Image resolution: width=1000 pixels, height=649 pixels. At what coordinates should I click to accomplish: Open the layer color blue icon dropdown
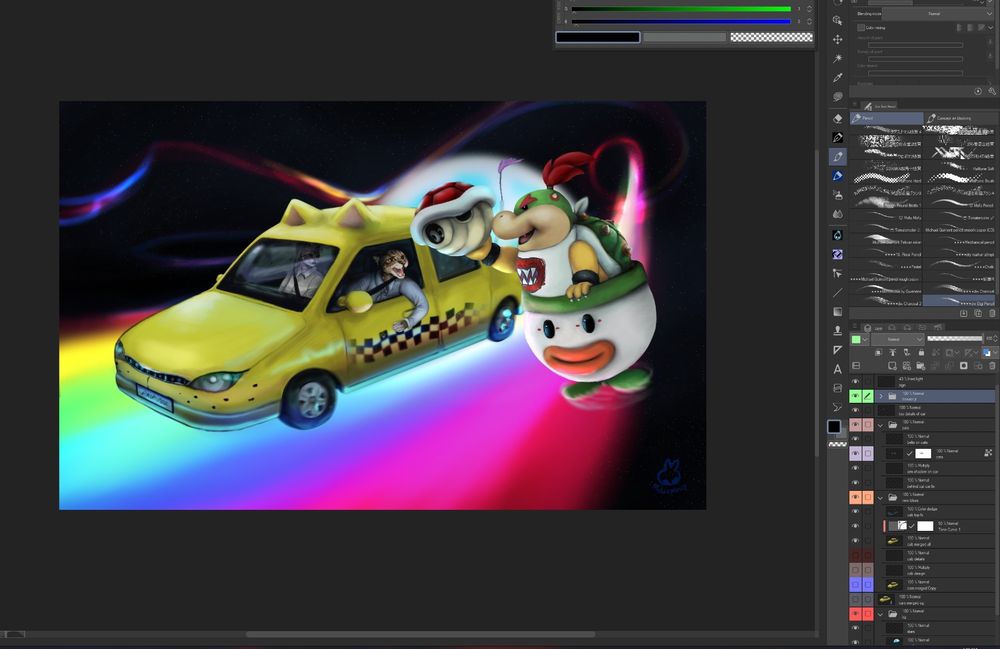pyautogui.click(x=995, y=353)
